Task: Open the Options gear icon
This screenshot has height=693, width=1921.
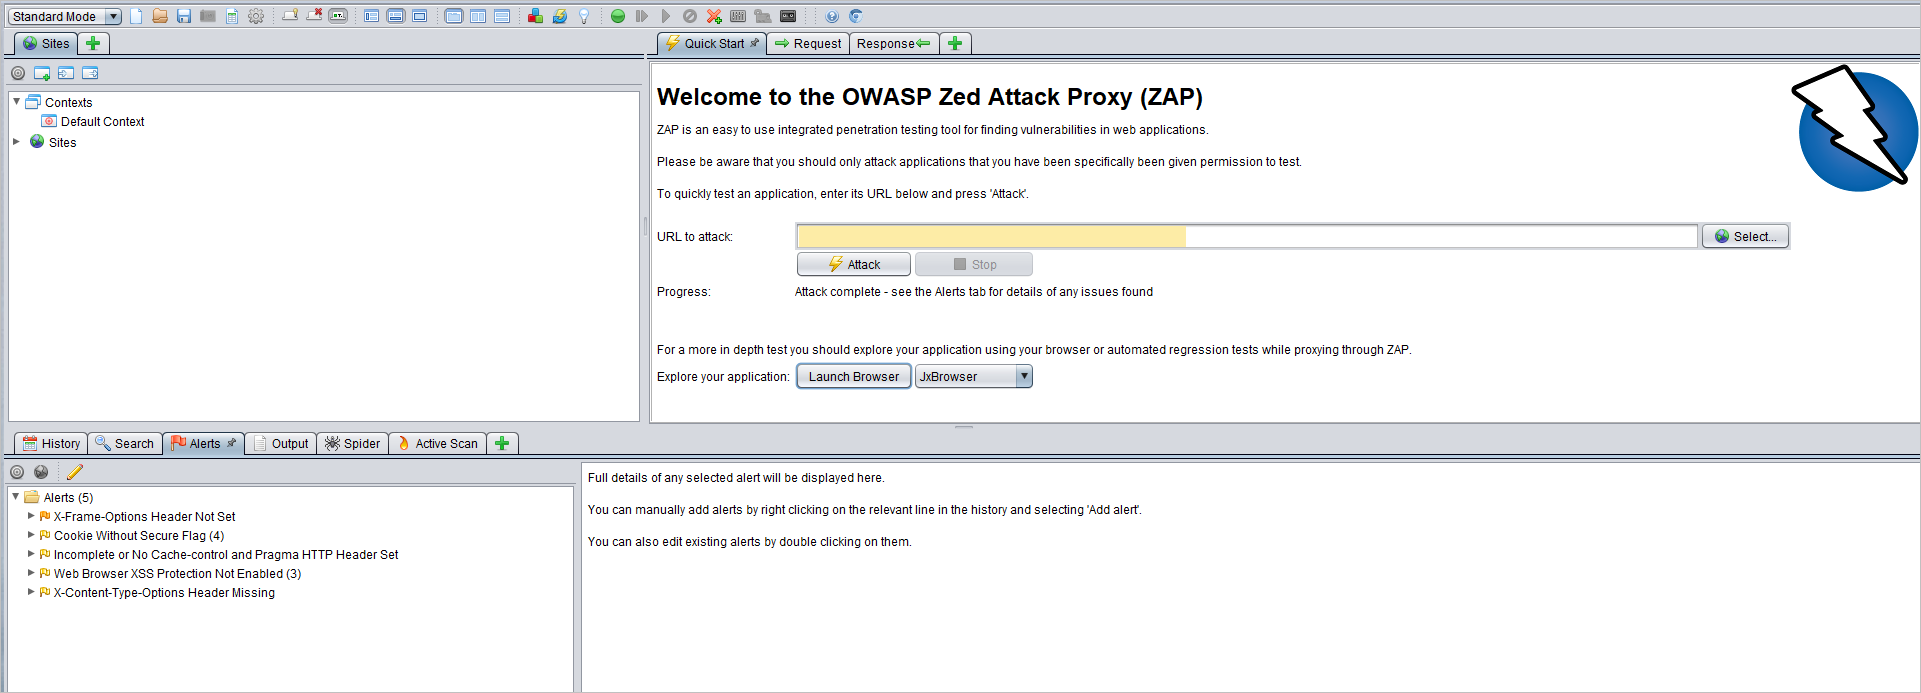Action: pos(256,16)
